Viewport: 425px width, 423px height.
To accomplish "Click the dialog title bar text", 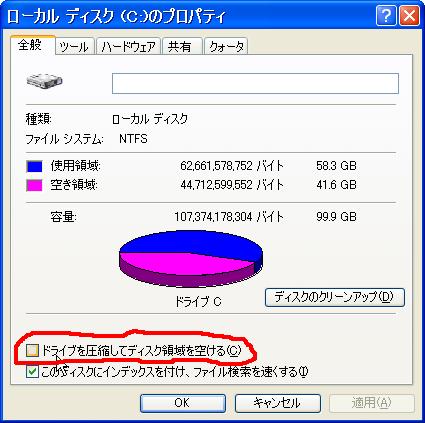I will pyautogui.click(x=117, y=17).
